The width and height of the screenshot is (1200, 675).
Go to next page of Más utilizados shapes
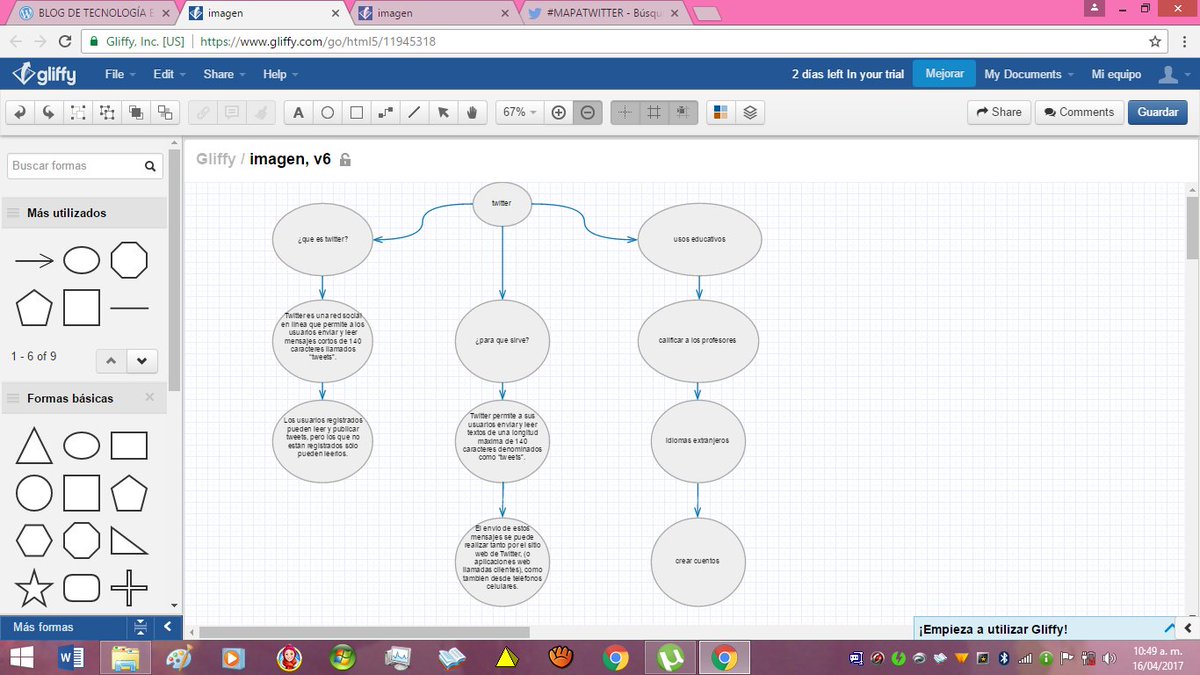pyautogui.click(x=142, y=361)
